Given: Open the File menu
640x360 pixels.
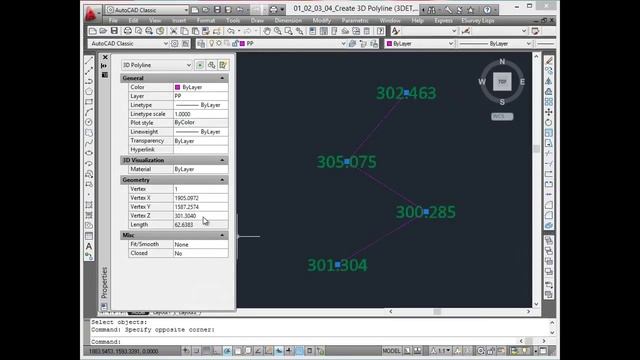Looking at the screenshot, I should (x=113, y=20).
